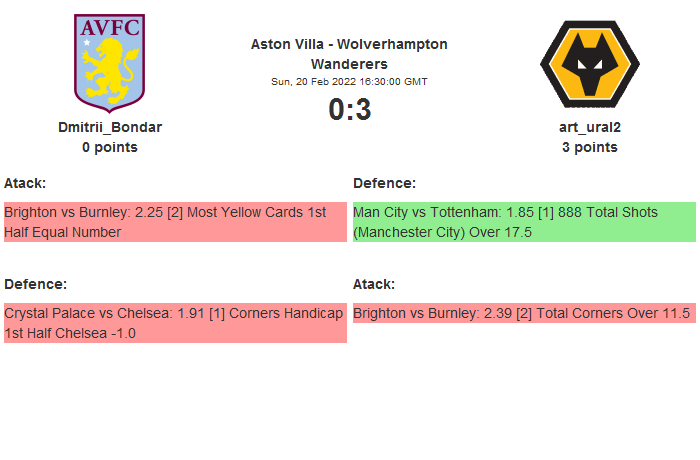Click the Defence heading above the Crystal Palace bet

(36, 284)
